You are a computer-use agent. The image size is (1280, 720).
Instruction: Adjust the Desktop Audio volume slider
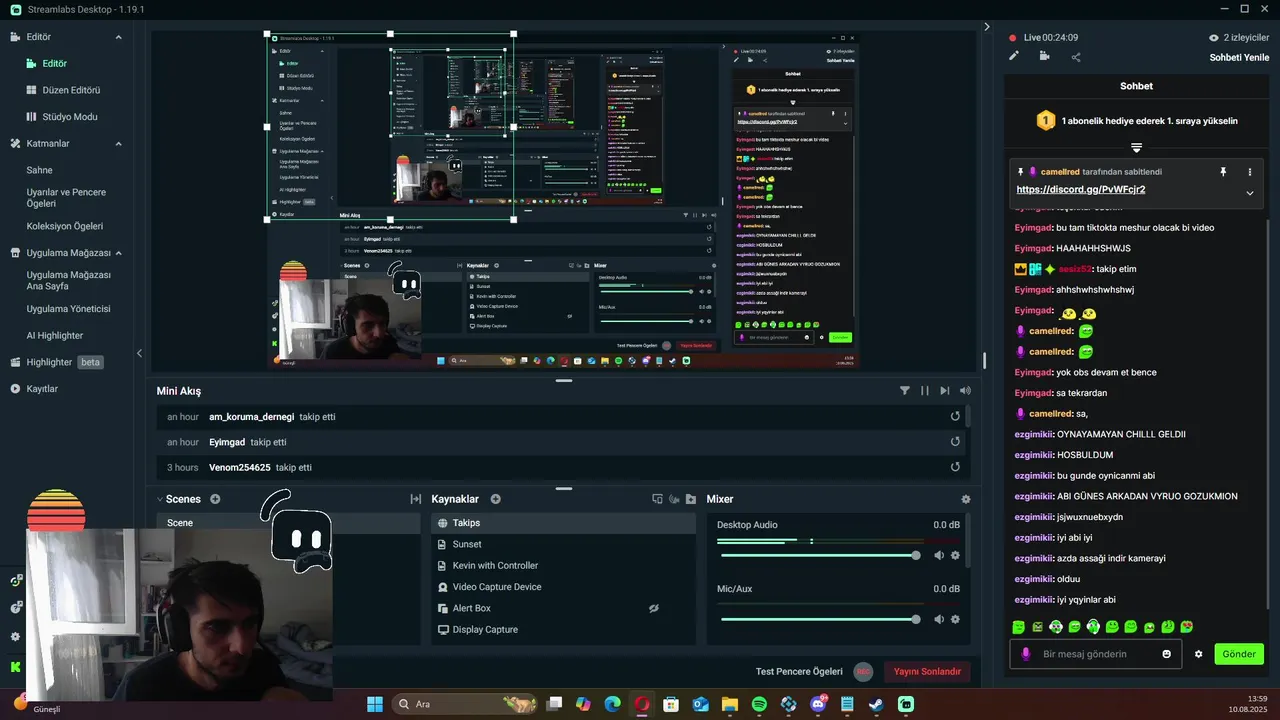[x=818, y=555]
